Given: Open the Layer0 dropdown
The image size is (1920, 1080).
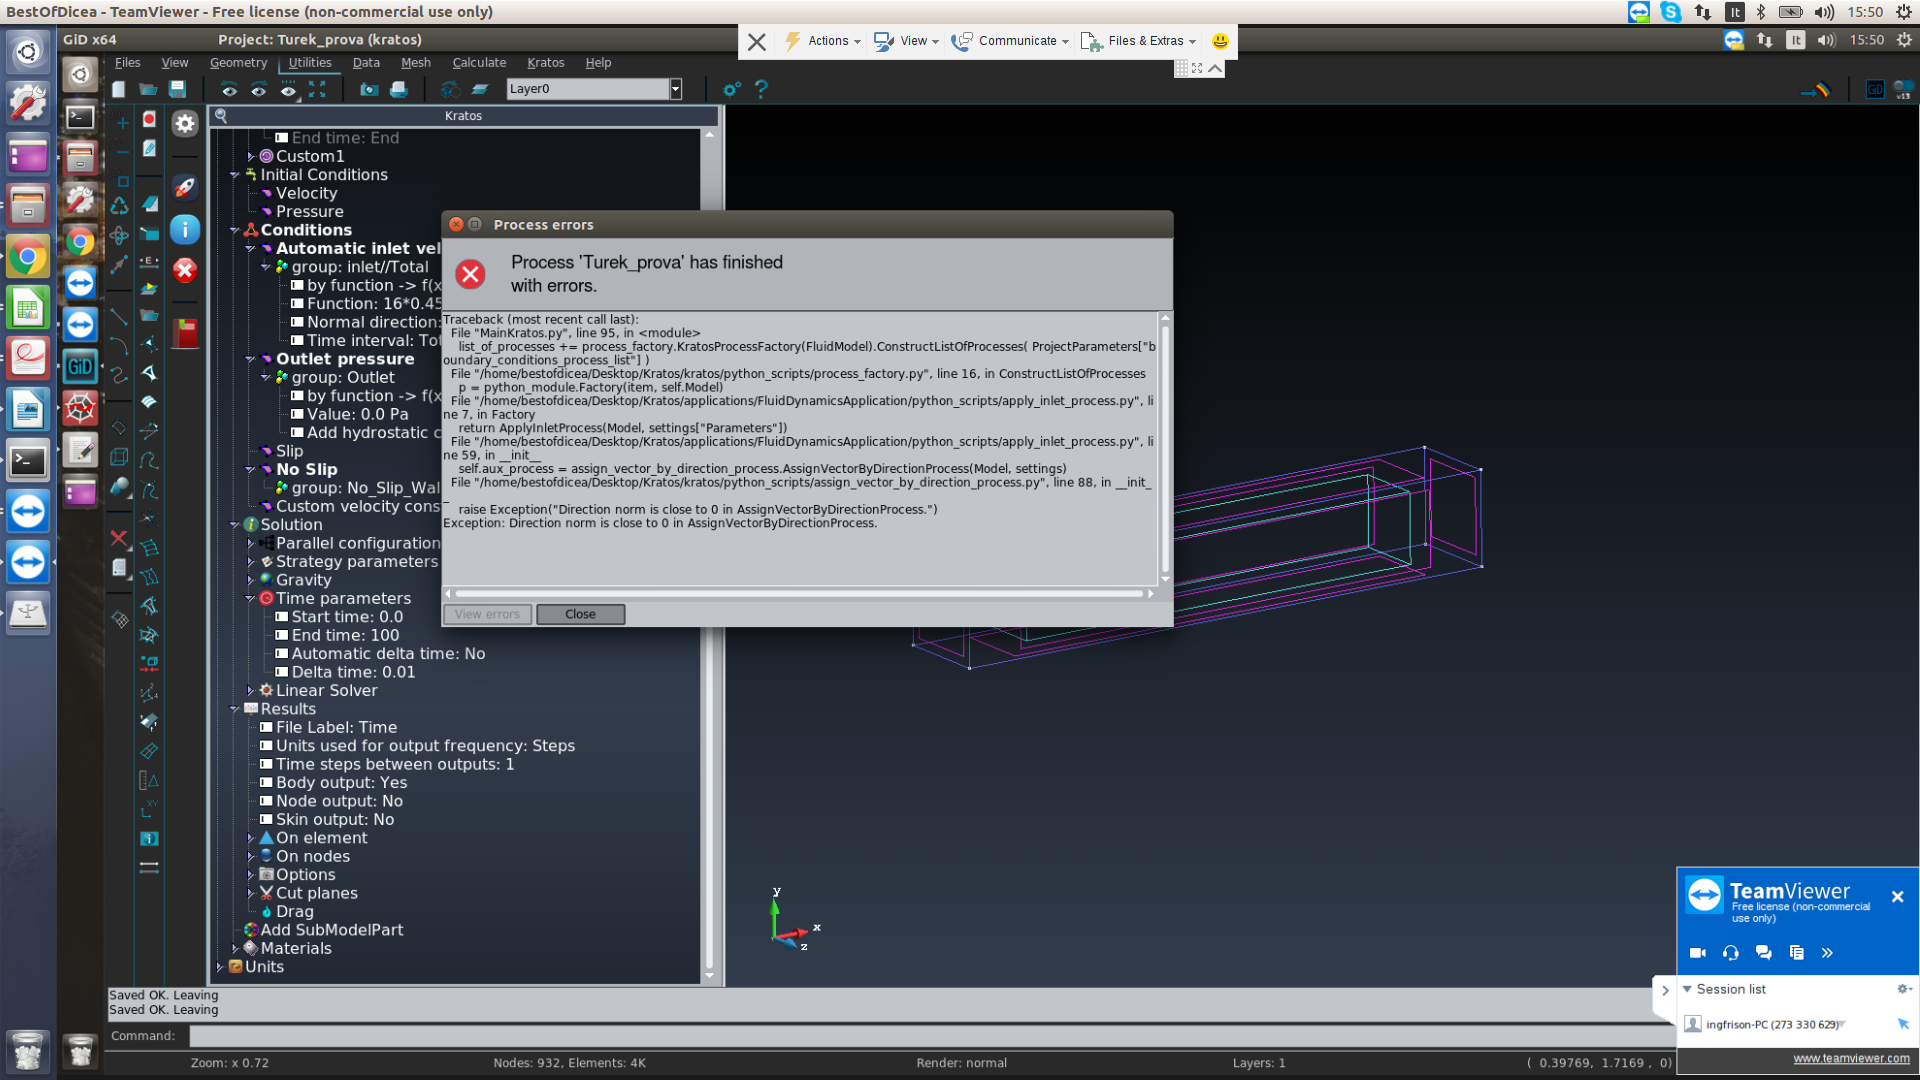Looking at the screenshot, I should pyautogui.click(x=676, y=88).
